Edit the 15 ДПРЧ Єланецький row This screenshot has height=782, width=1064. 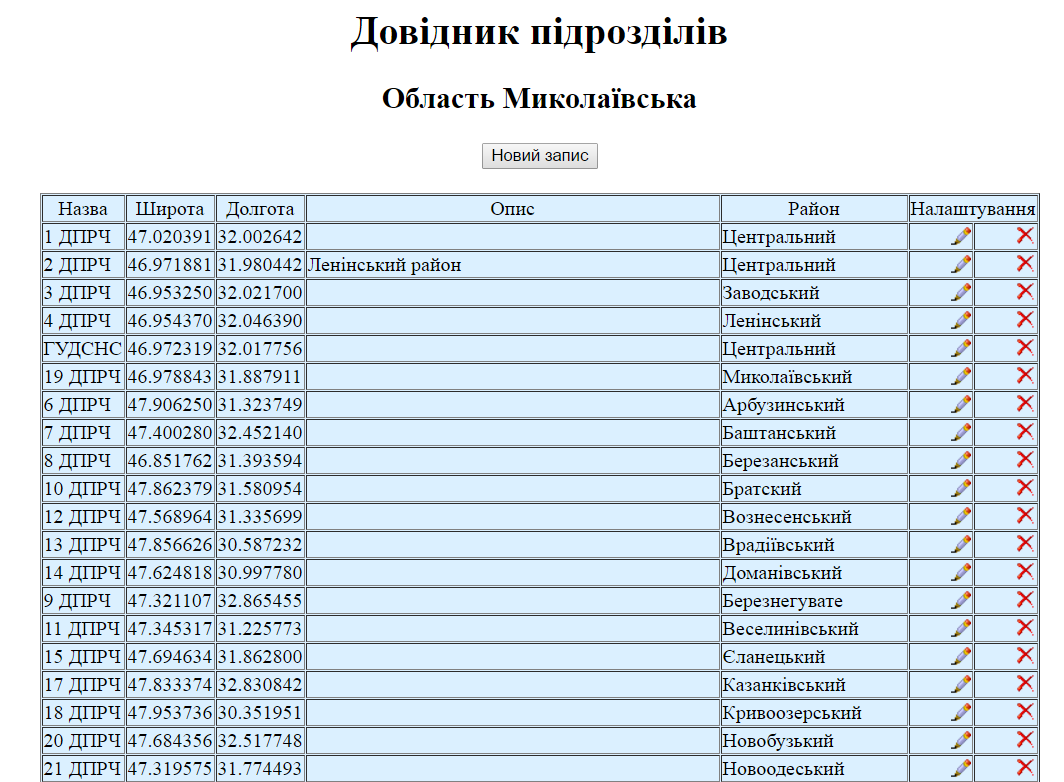pyautogui.click(x=961, y=656)
